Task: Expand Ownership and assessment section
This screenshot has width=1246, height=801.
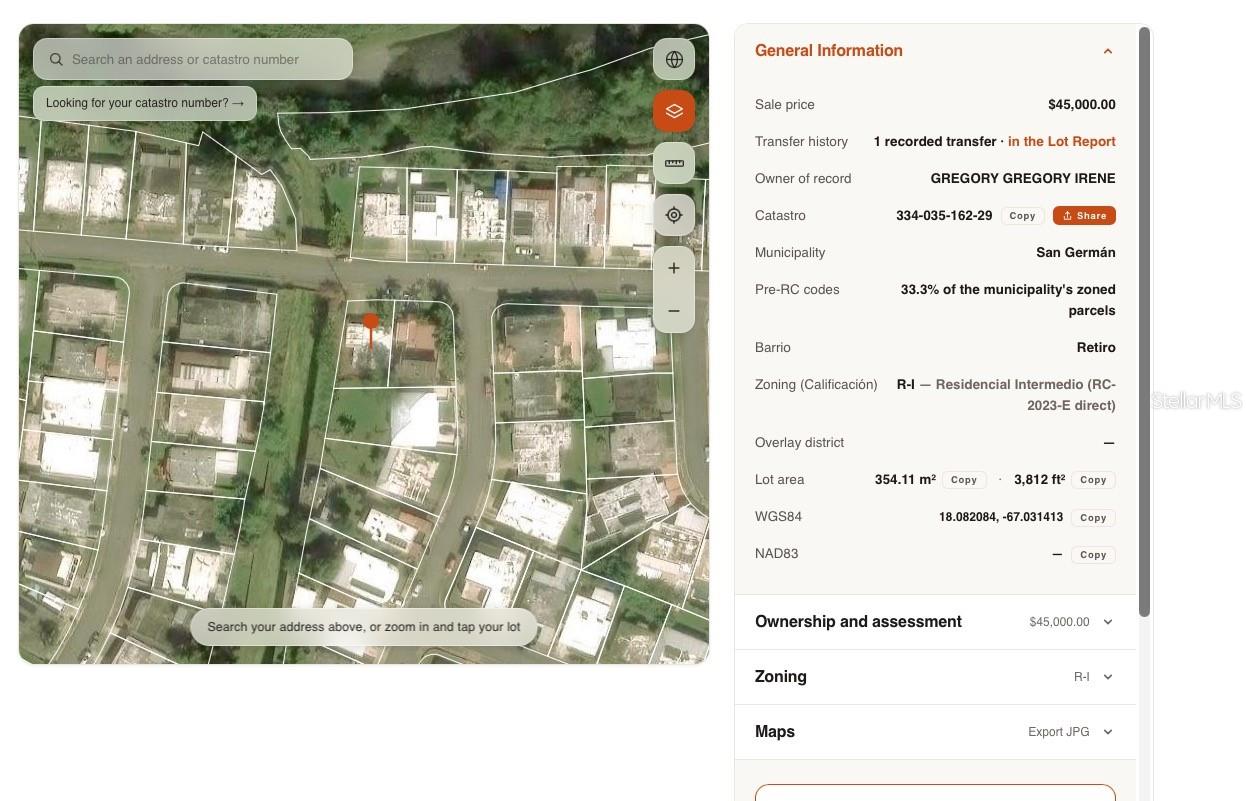Action: coord(935,622)
